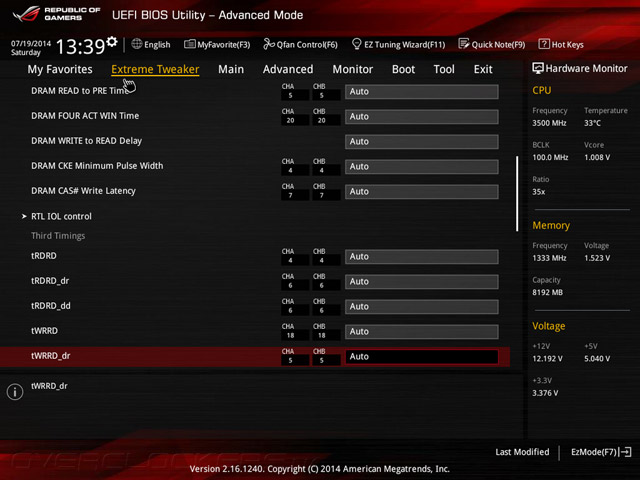
Task: Open DRAM WRITE to READ Delay Auto field
Action: pyautogui.click(x=422, y=141)
